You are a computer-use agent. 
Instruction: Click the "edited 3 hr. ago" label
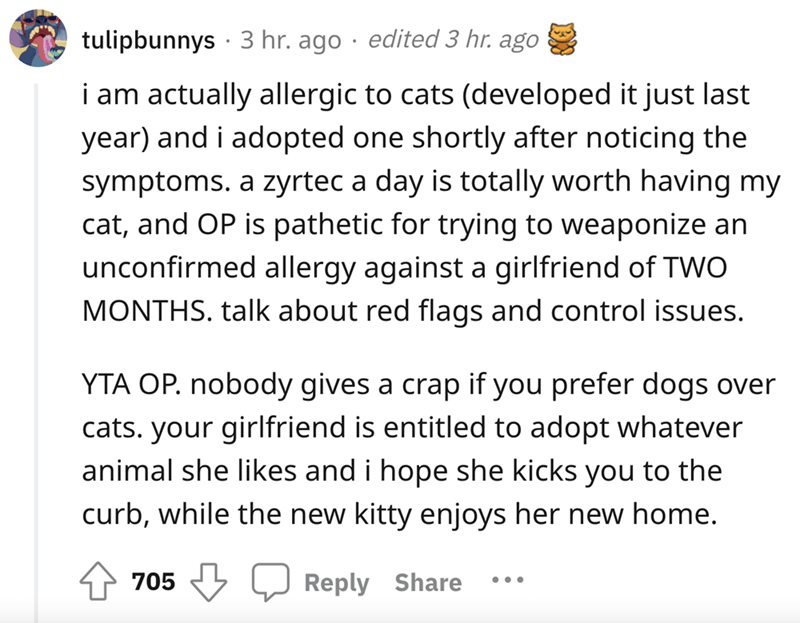[453, 41]
